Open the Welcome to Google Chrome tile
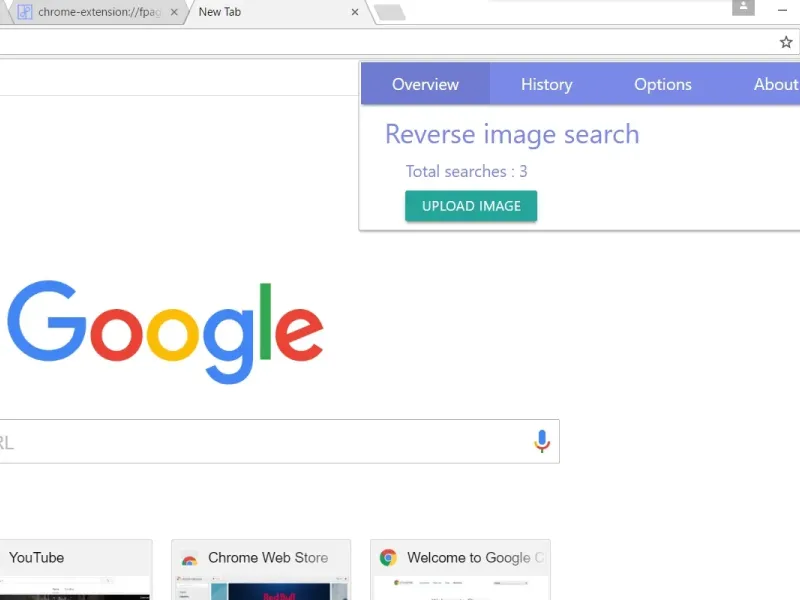 coord(460,570)
